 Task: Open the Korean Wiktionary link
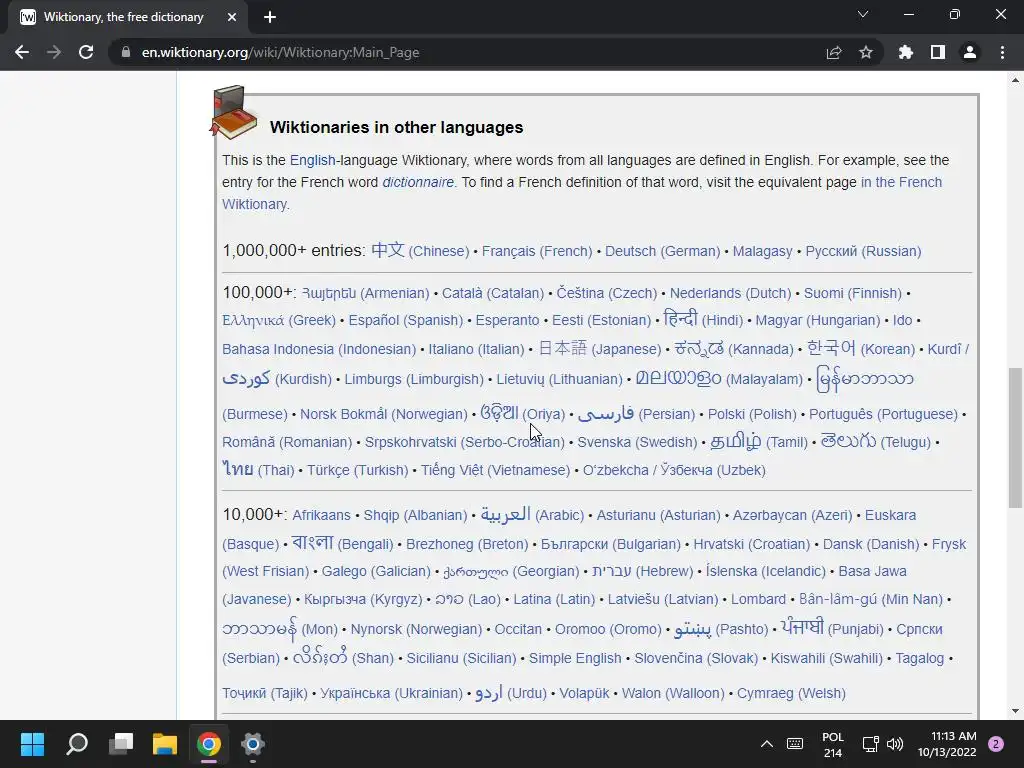pyautogui.click(x=861, y=348)
